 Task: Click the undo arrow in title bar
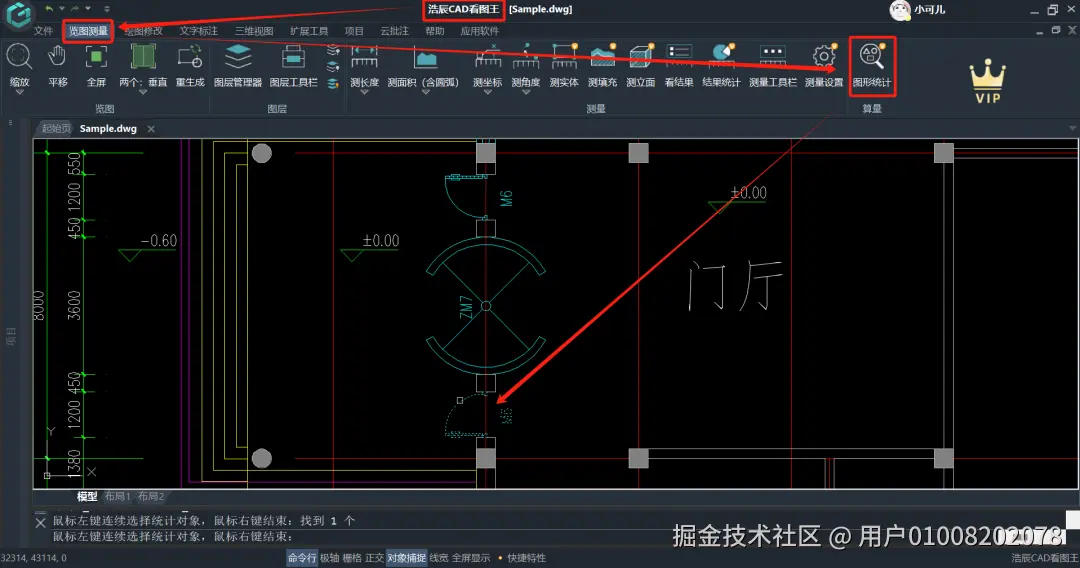[x=49, y=9]
